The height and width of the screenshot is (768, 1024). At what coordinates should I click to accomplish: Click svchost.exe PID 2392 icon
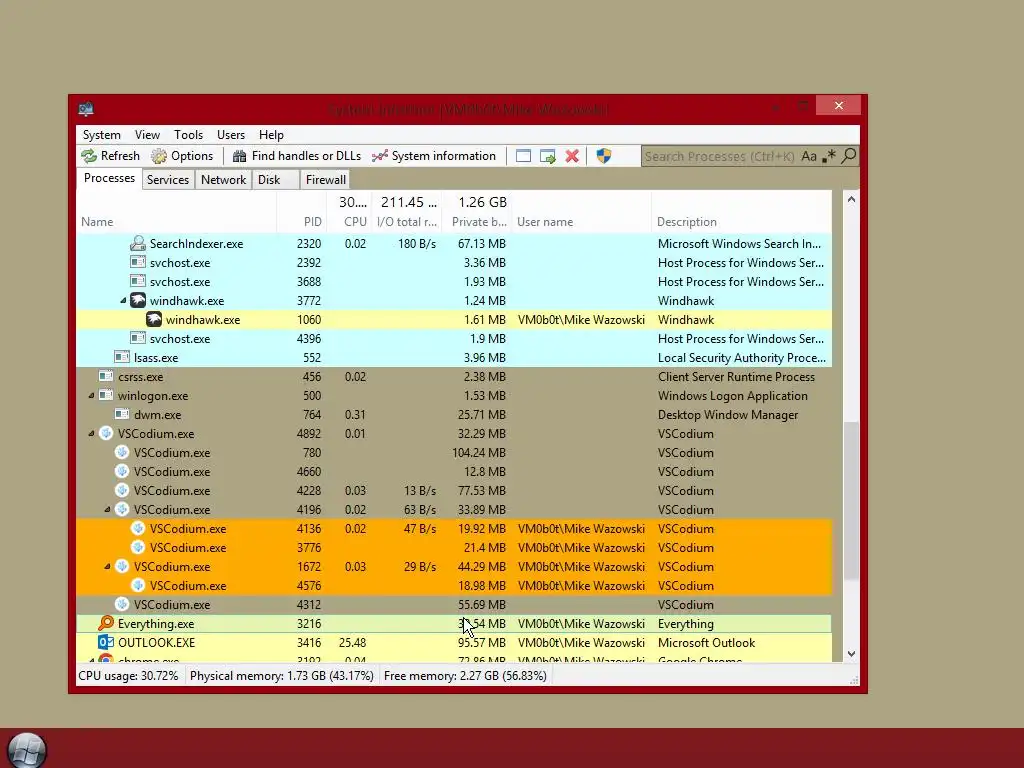pyautogui.click(x=138, y=263)
